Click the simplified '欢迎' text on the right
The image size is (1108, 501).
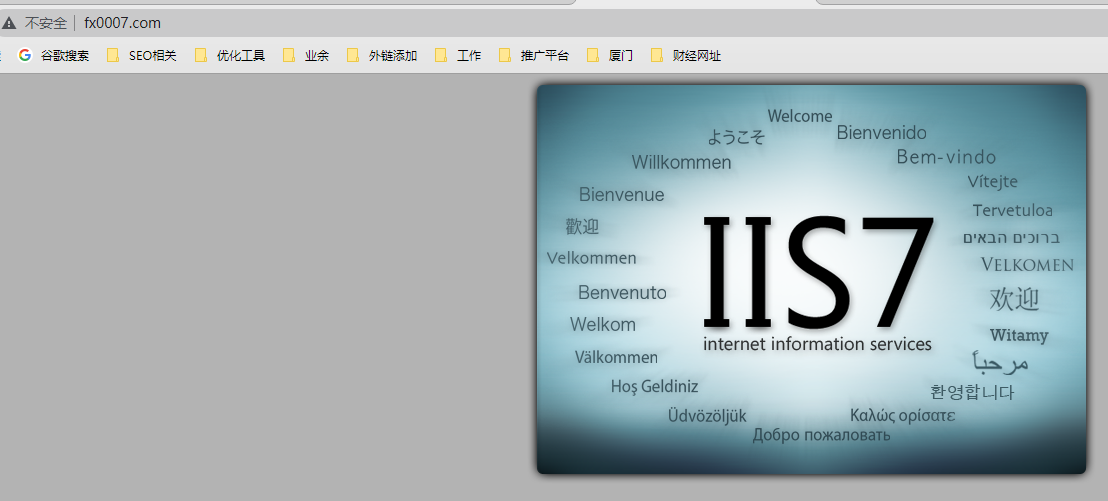[1014, 299]
